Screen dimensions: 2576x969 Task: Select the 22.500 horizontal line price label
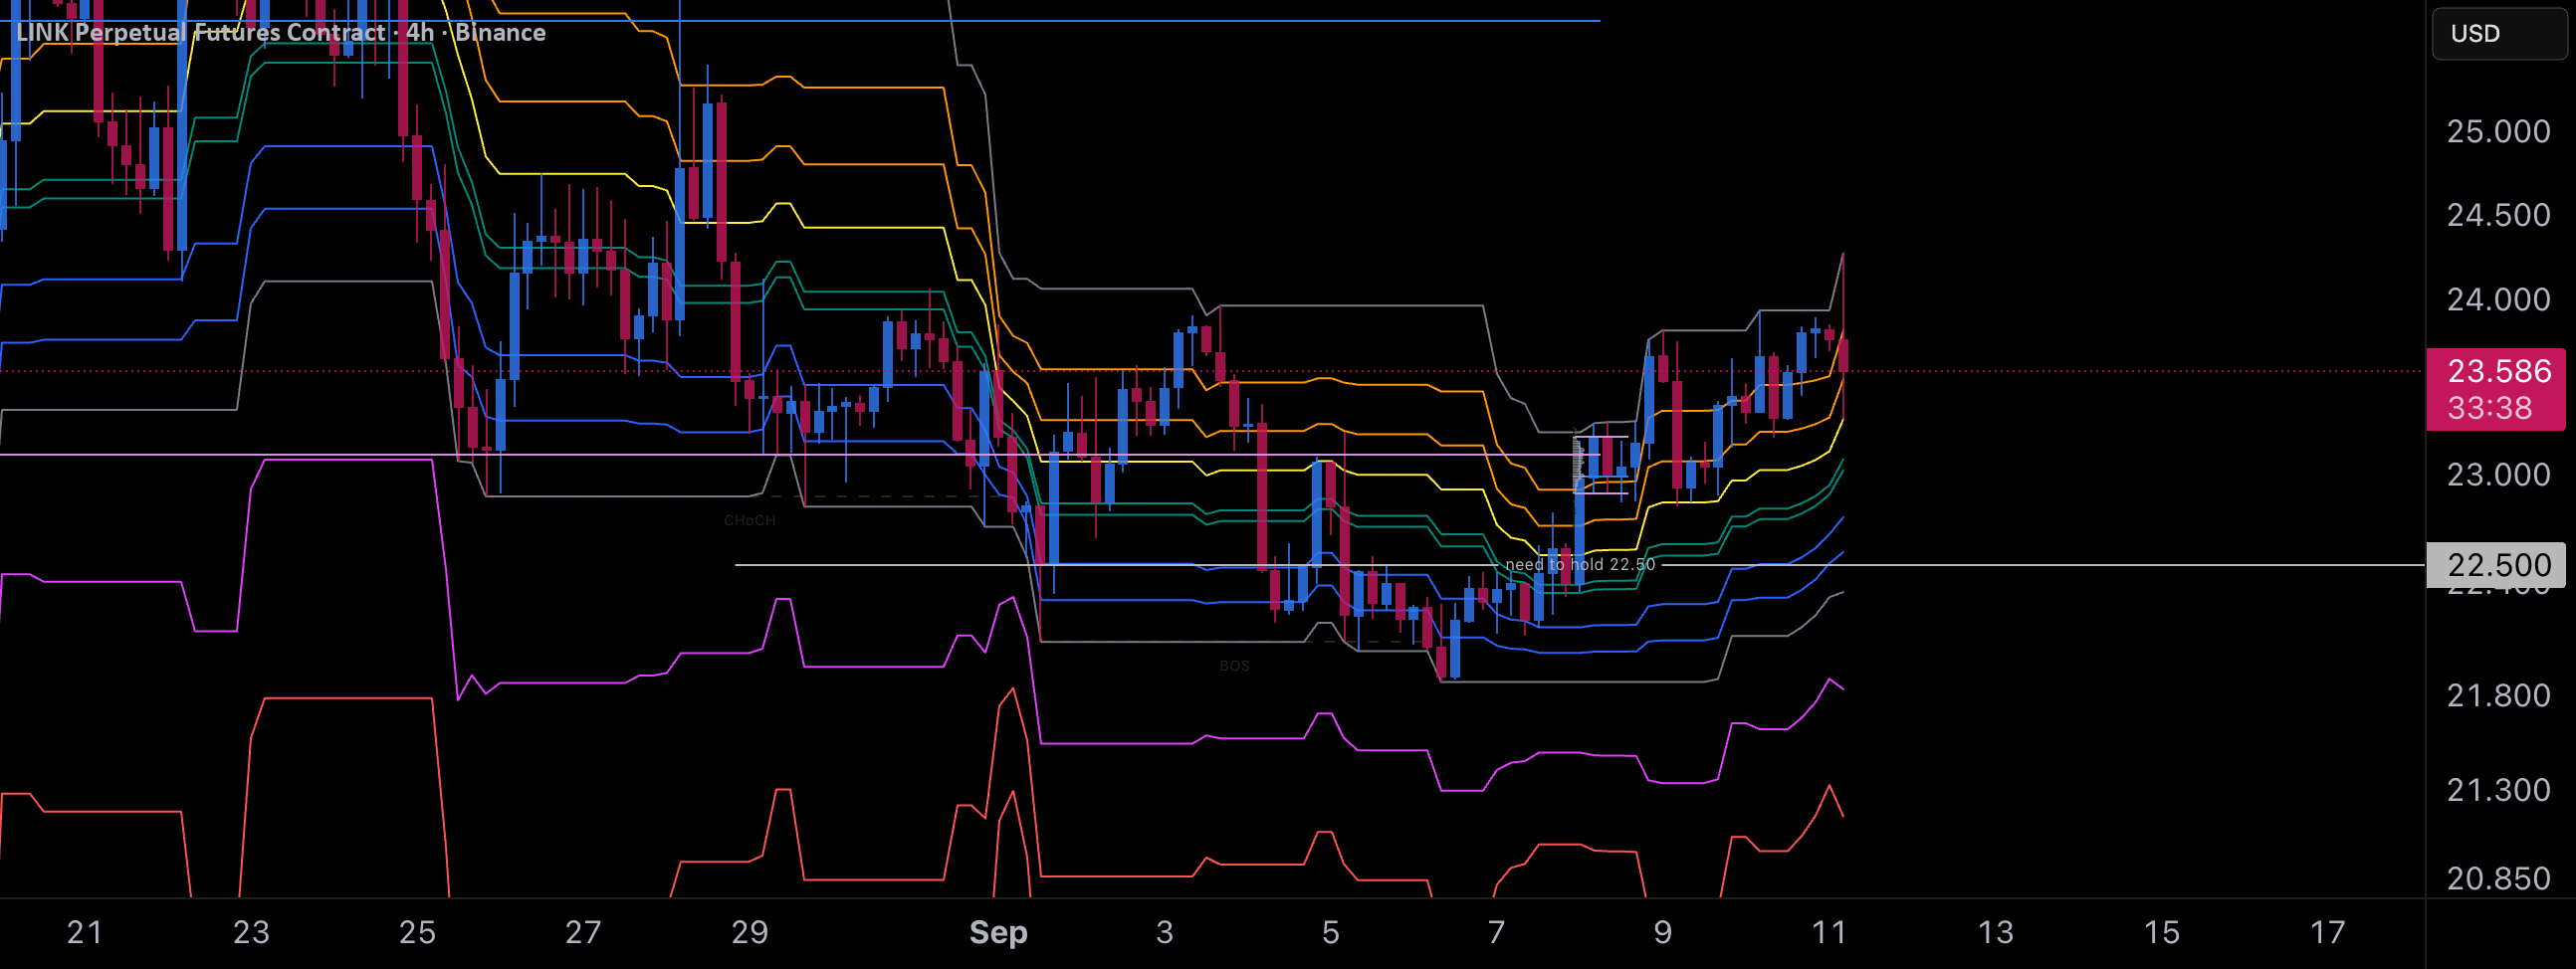2494,564
